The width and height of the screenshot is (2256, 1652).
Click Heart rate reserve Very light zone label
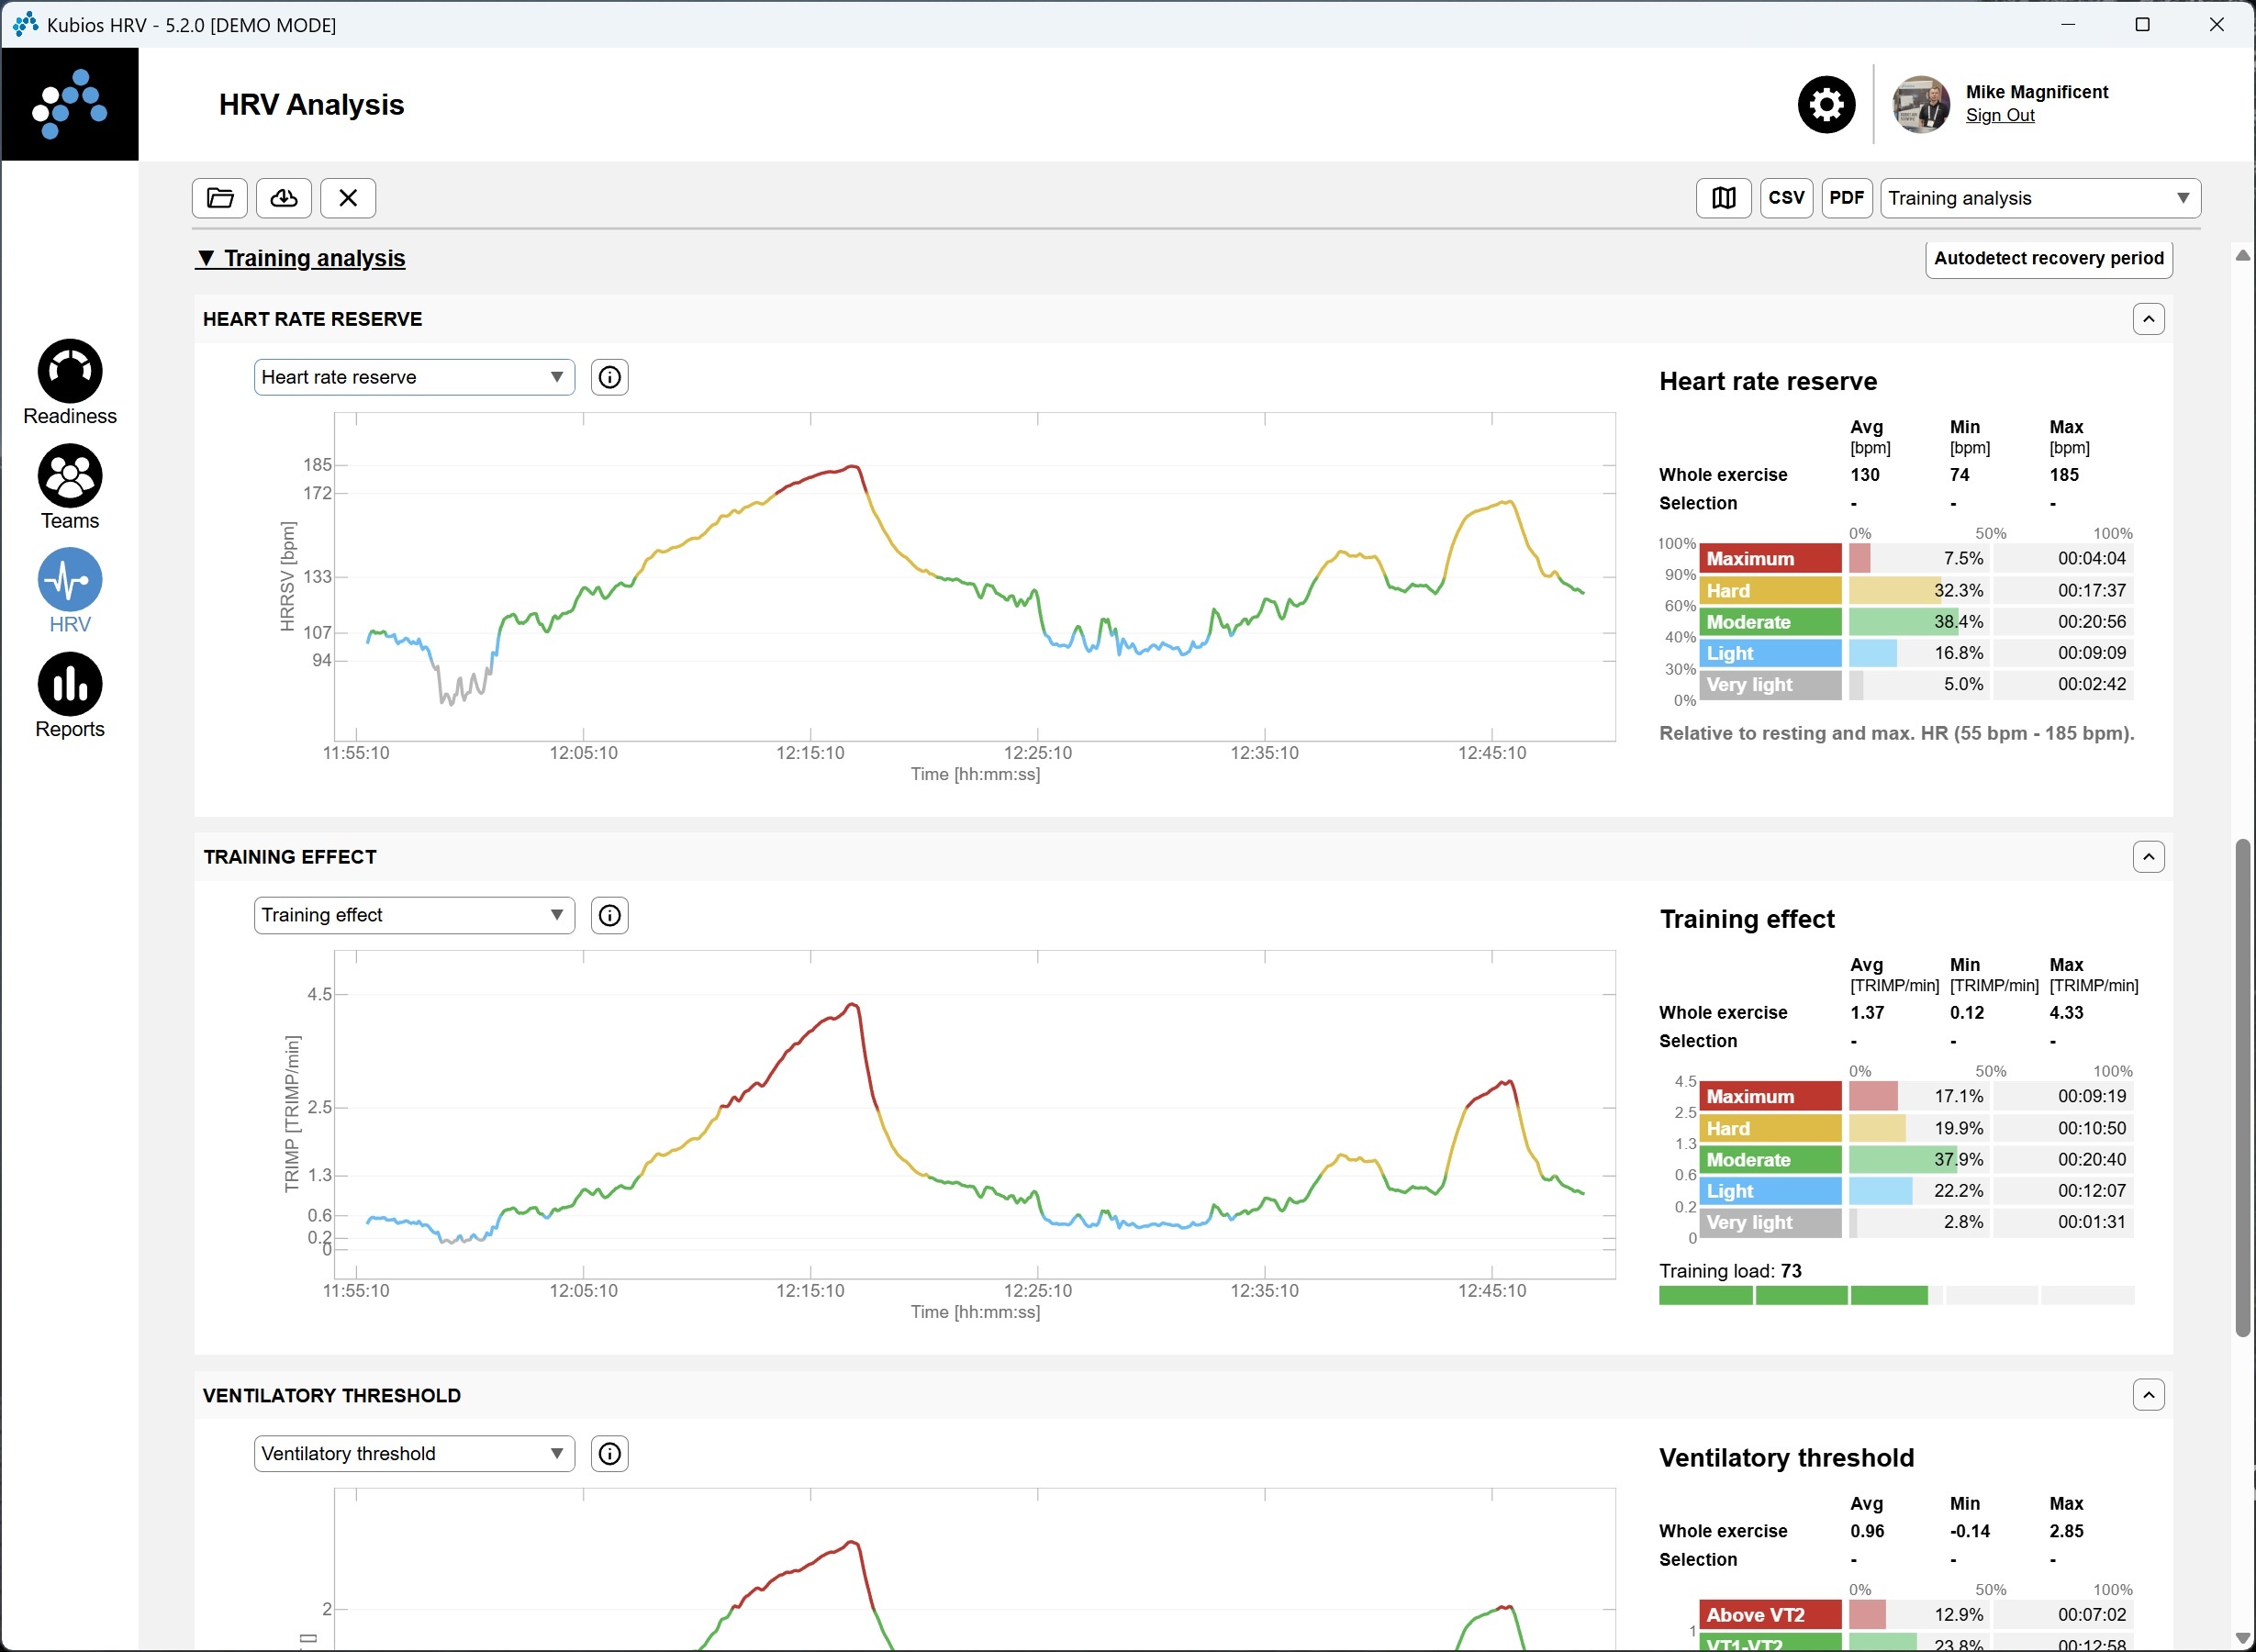tap(1771, 684)
